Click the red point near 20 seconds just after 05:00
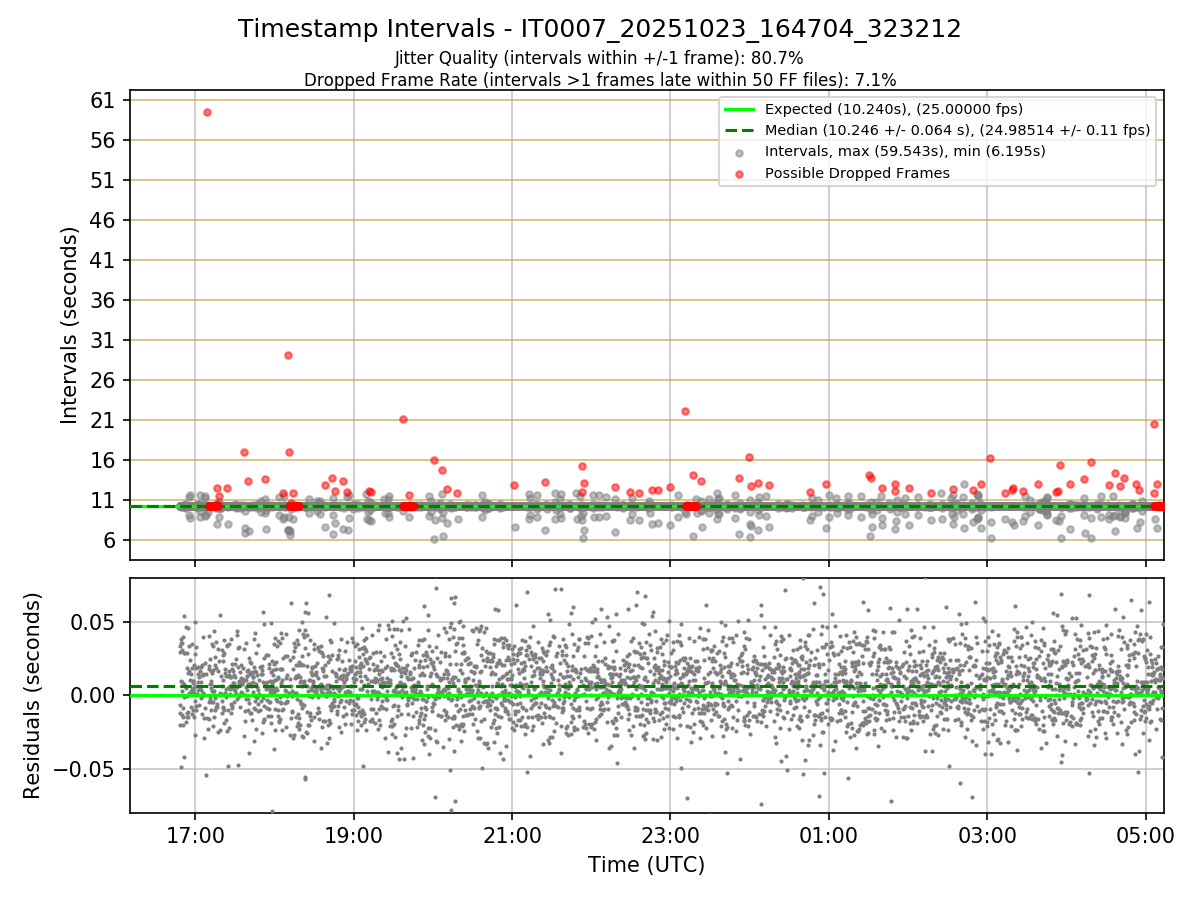 coord(1154,424)
